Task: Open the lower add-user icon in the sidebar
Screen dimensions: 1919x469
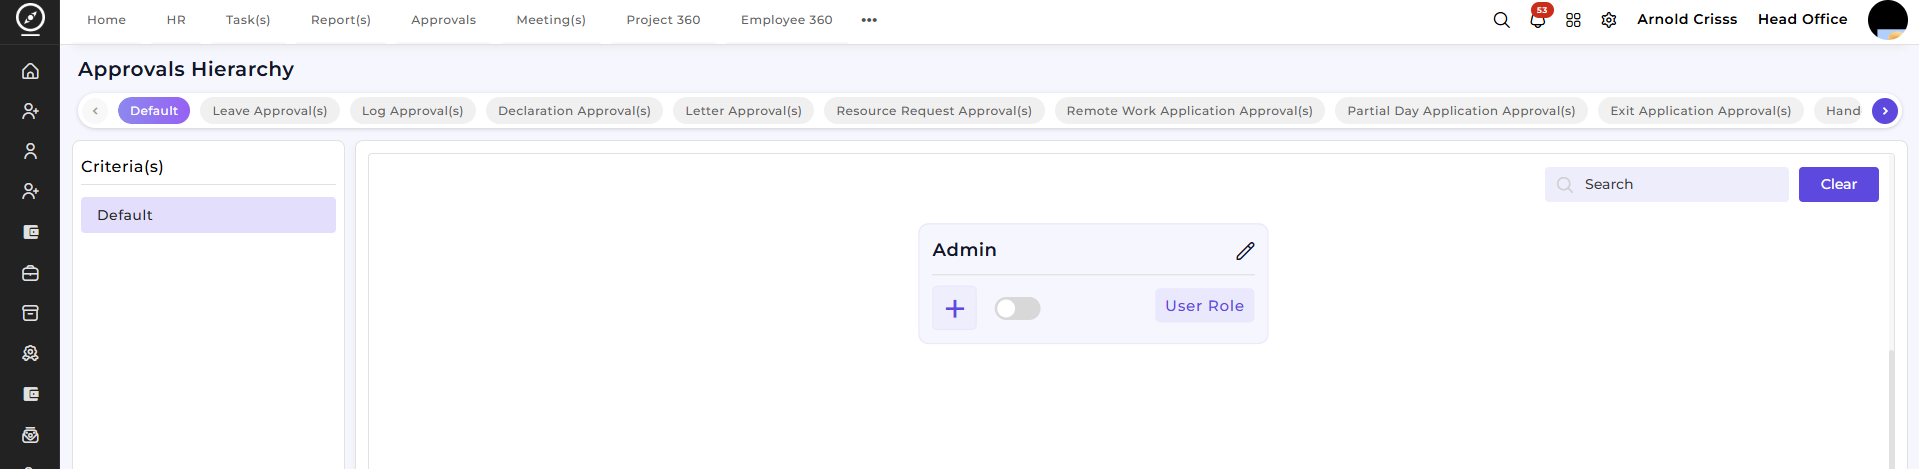Action: tap(30, 191)
